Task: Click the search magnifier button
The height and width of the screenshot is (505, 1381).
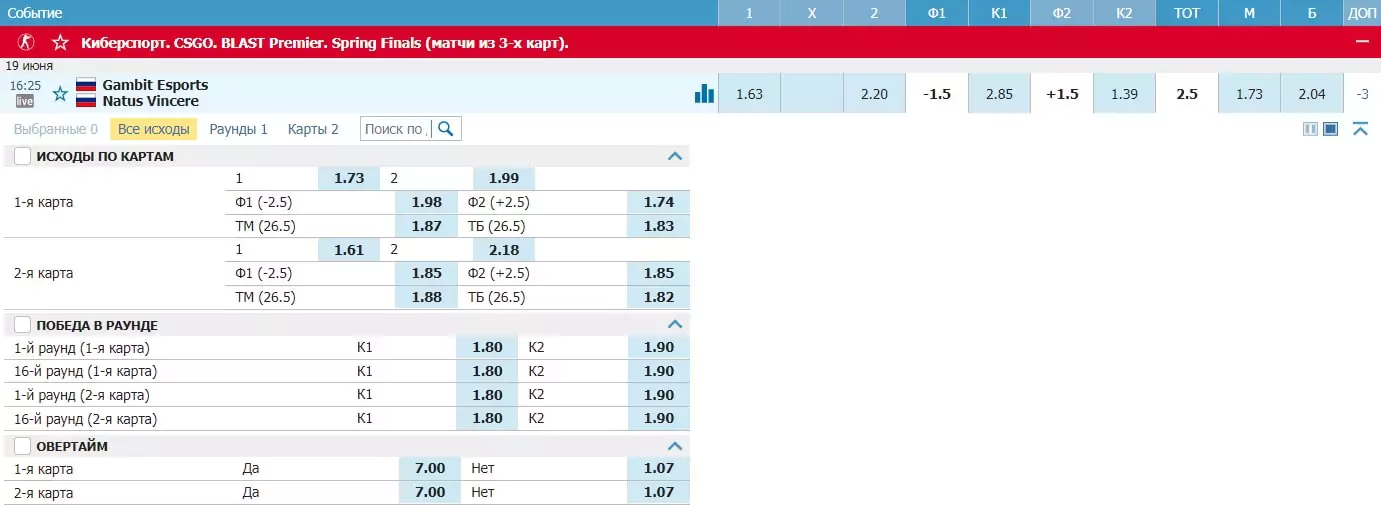Action: (x=446, y=129)
